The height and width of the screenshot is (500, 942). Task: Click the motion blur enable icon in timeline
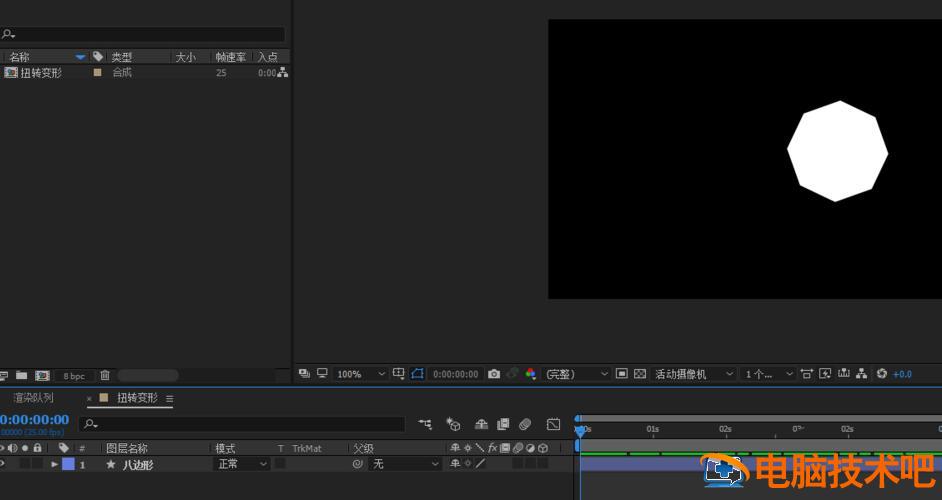(x=525, y=425)
